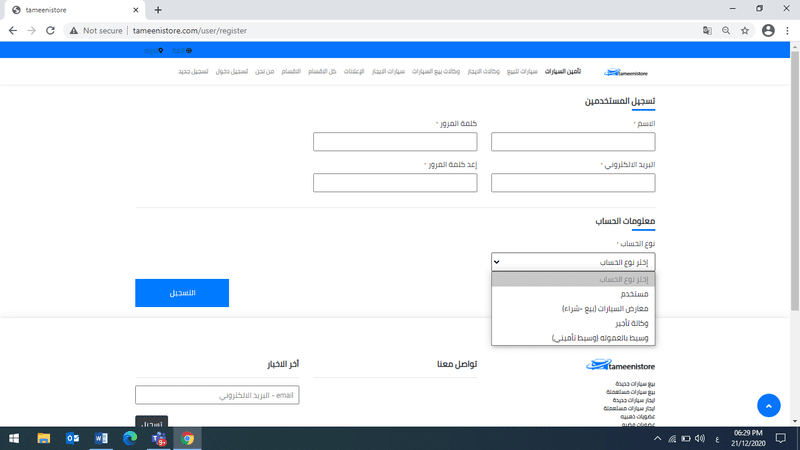Click the keyboard language indicator in tray
This screenshot has width=800, height=450.
click(x=717, y=439)
